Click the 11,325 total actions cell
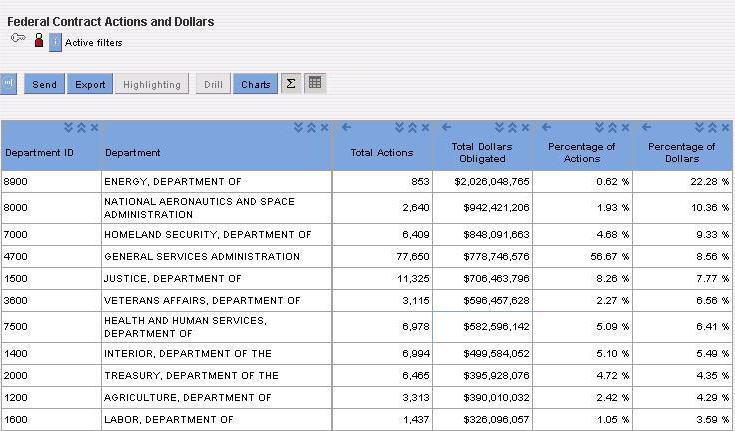Screen dimensions: 735x431 click(382, 279)
